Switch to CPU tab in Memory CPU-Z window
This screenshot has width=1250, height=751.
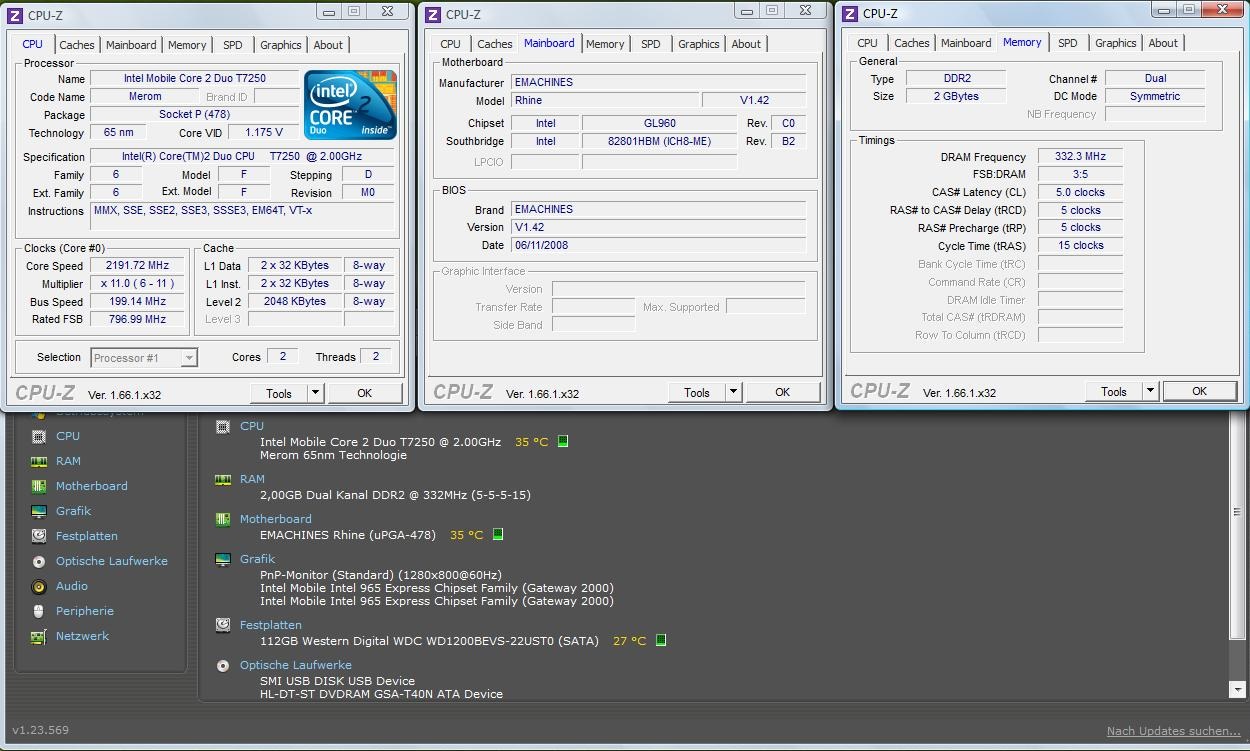tap(867, 43)
